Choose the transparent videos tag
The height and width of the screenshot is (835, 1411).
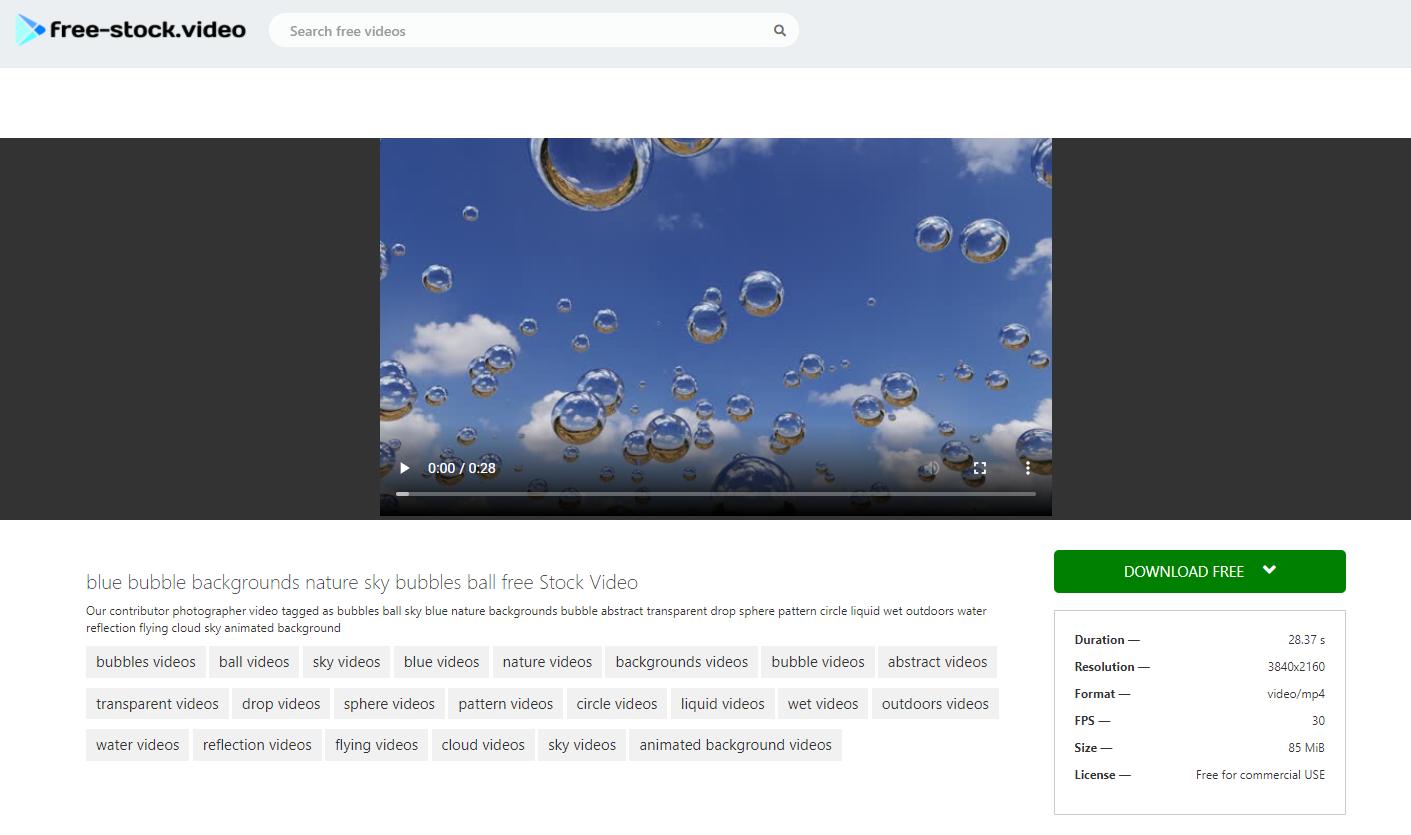click(x=157, y=704)
